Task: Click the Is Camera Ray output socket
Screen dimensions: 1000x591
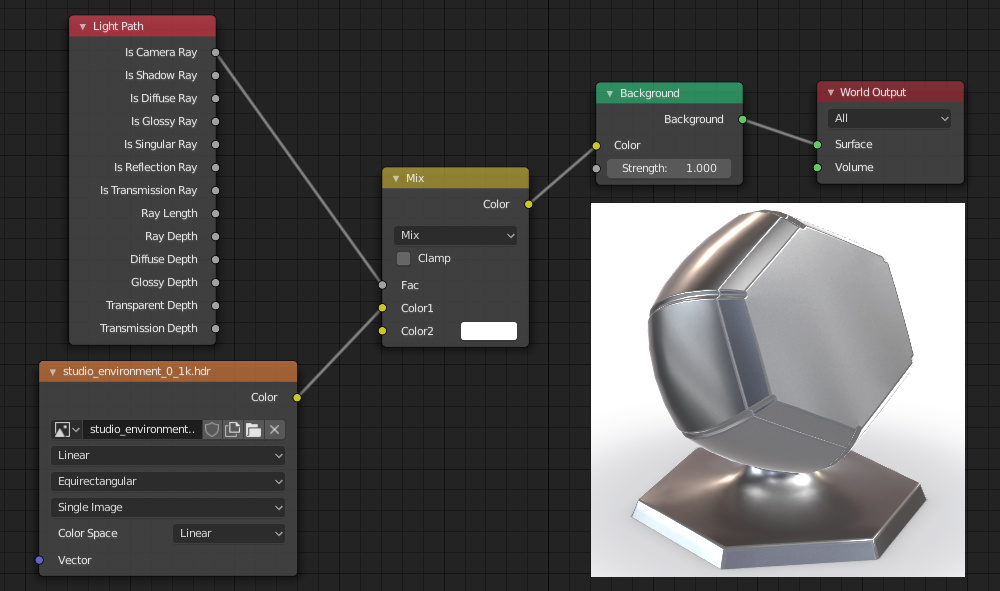Action: click(x=216, y=52)
